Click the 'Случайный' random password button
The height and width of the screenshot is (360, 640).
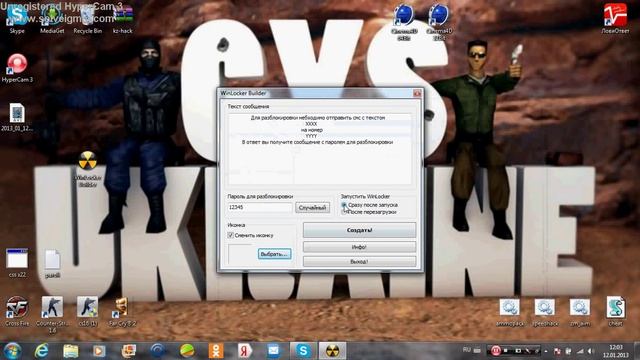[312, 208]
